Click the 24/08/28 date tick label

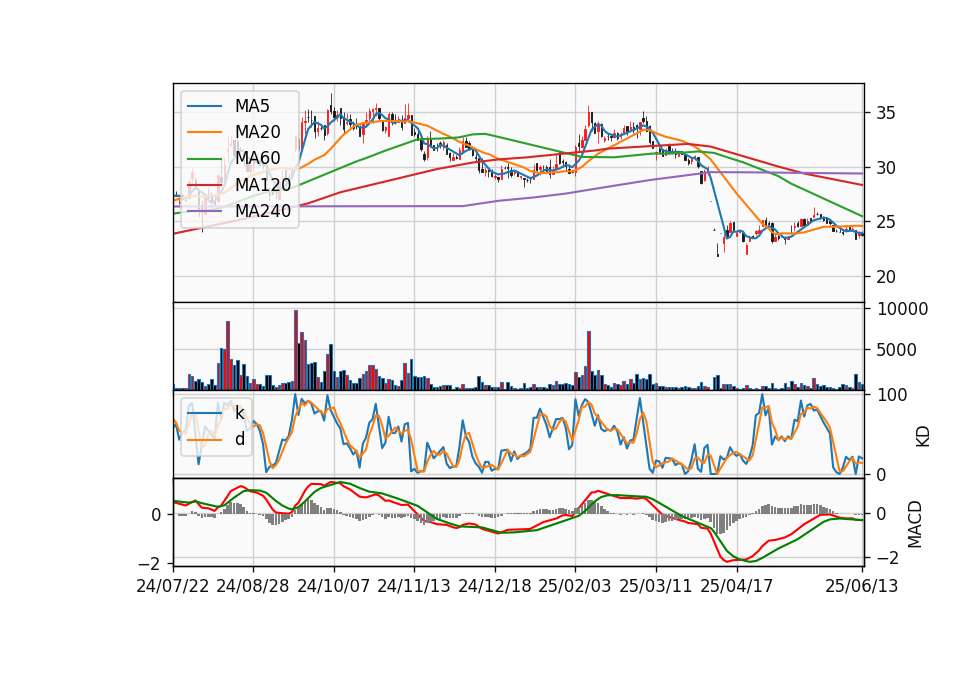tap(253, 586)
